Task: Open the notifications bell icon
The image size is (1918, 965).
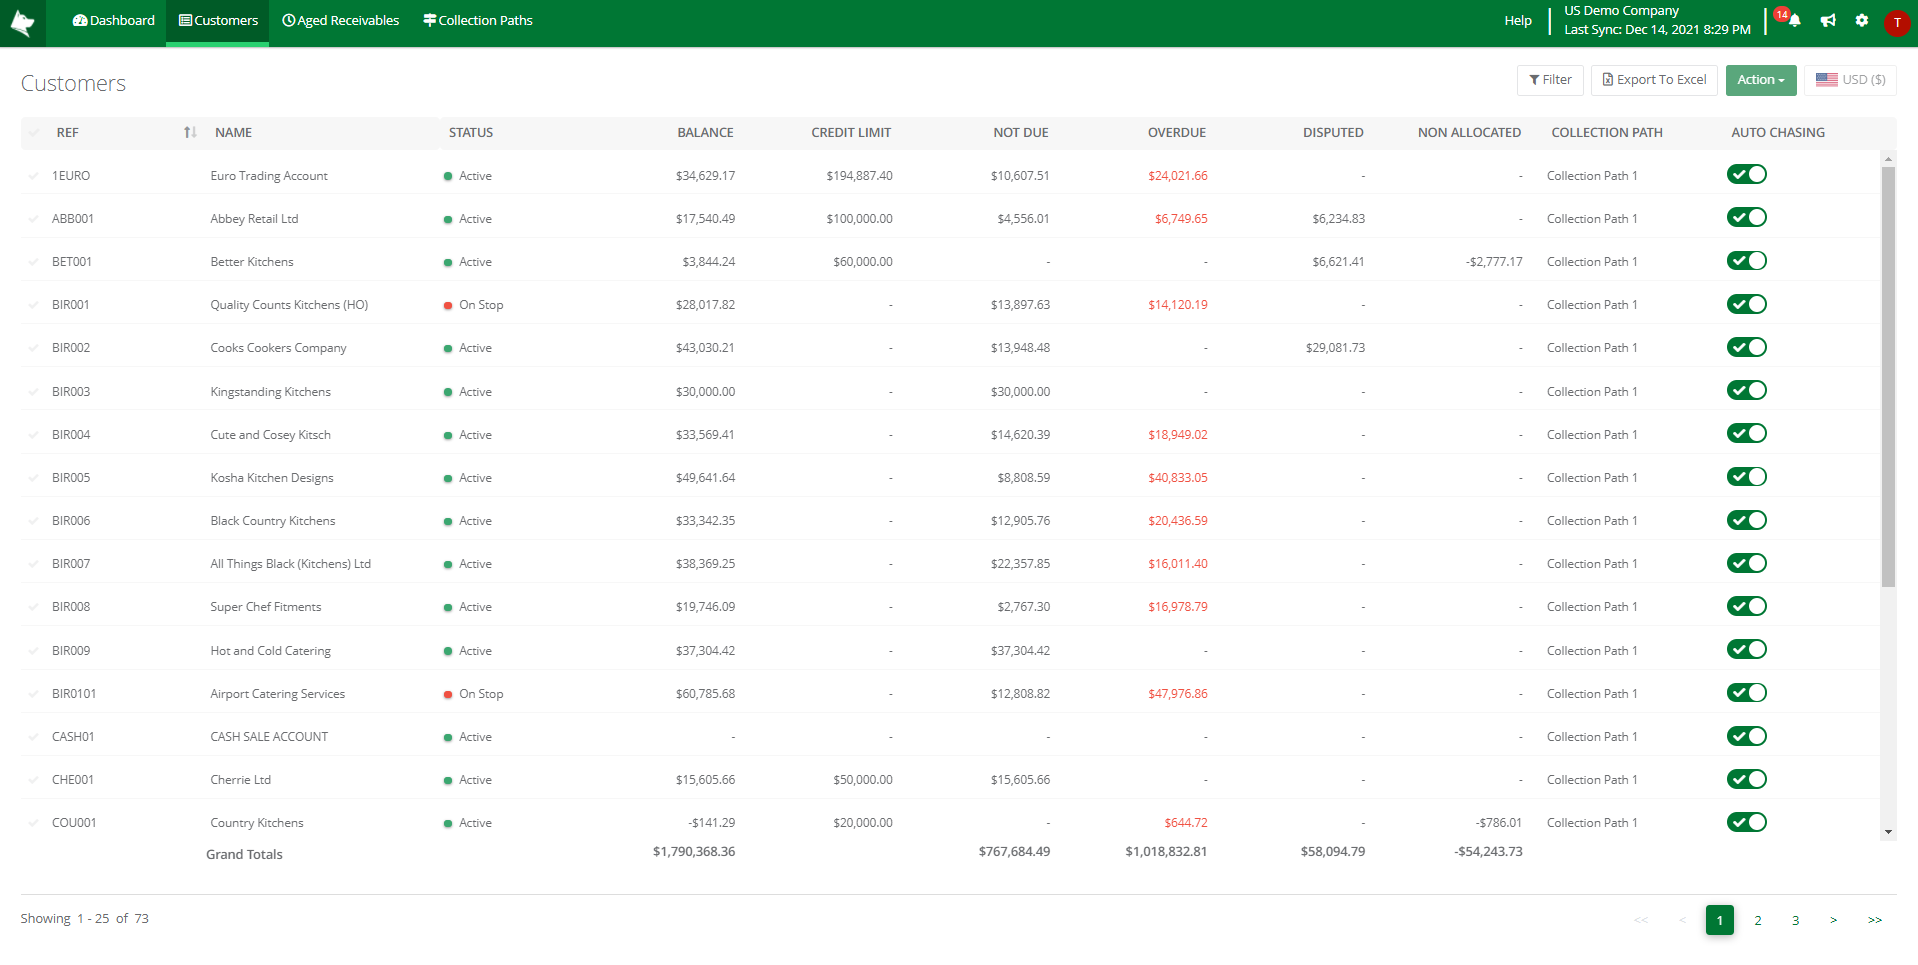Action: coord(1794,21)
